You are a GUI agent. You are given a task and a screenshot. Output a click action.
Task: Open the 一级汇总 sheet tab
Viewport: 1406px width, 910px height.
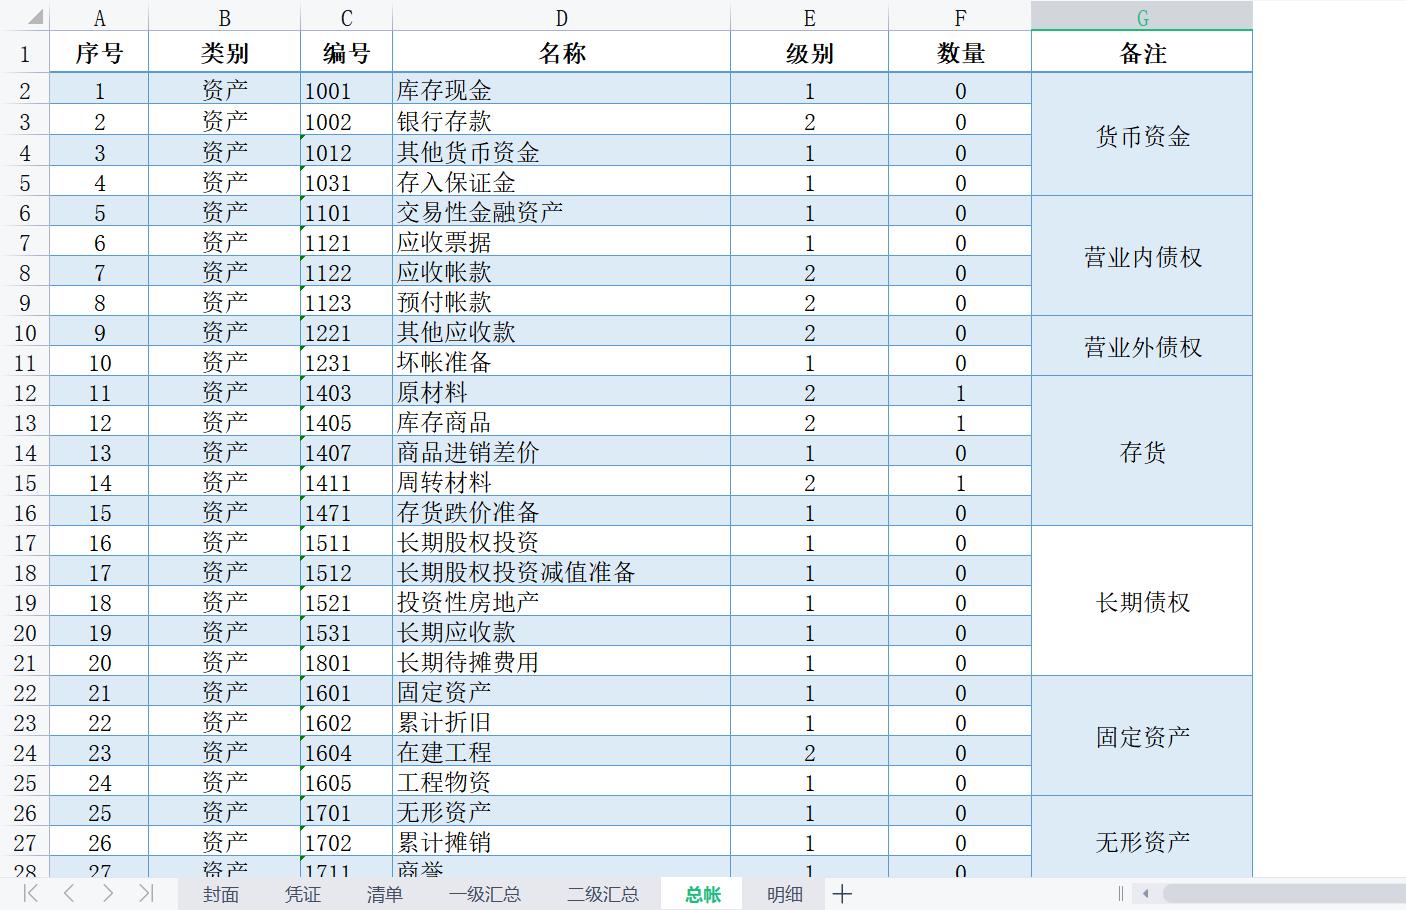tap(487, 895)
